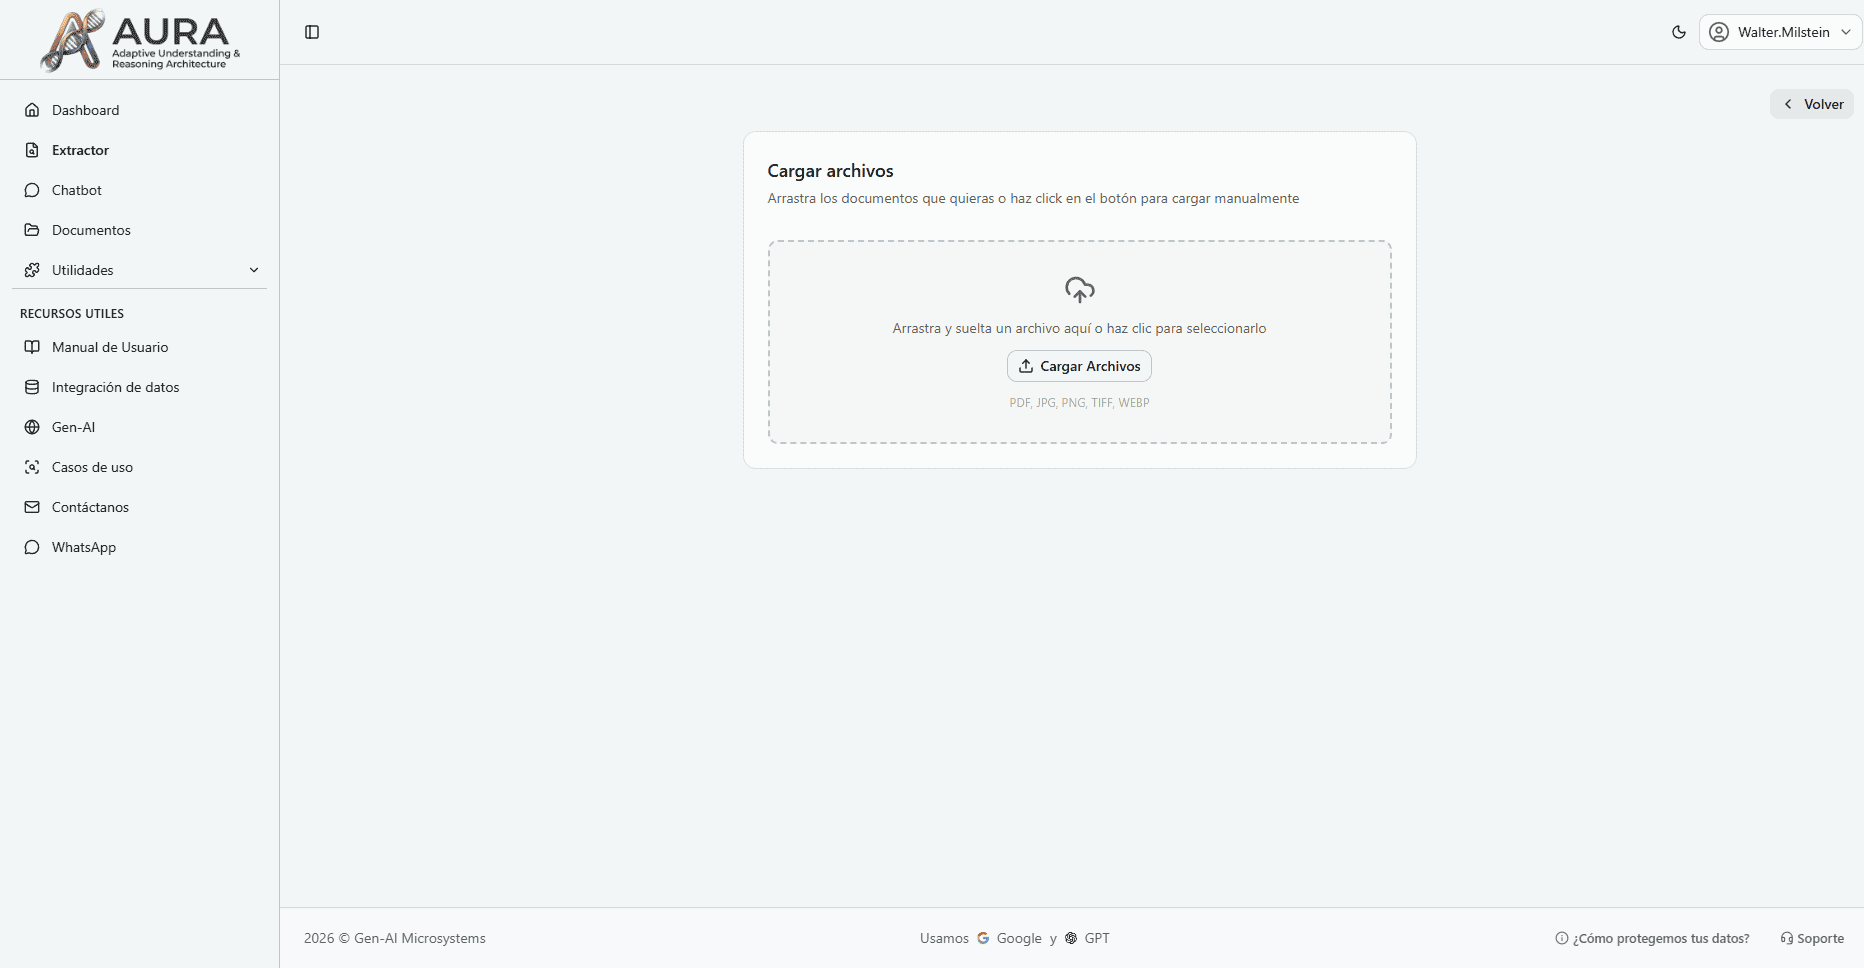This screenshot has width=1864, height=968.
Task: Toggle dark mode with the moon icon
Action: click(1678, 32)
